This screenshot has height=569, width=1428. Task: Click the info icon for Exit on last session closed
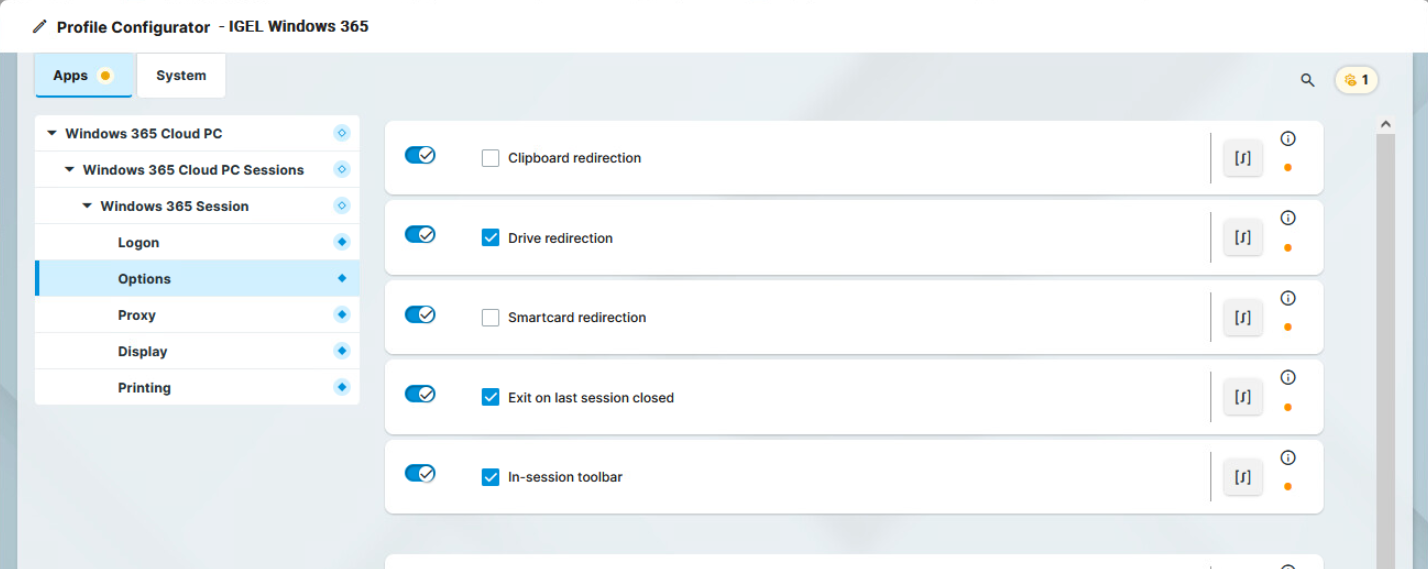pyautogui.click(x=1288, y=378)
